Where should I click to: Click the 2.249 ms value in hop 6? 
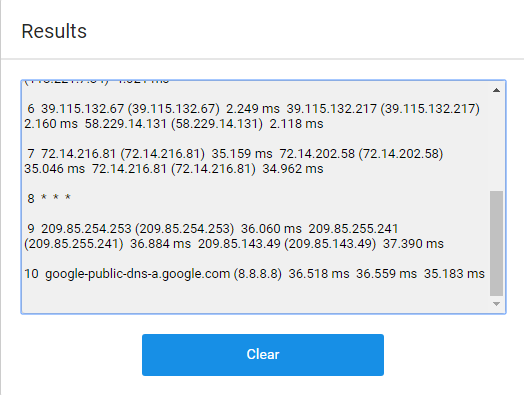(253, 109)
